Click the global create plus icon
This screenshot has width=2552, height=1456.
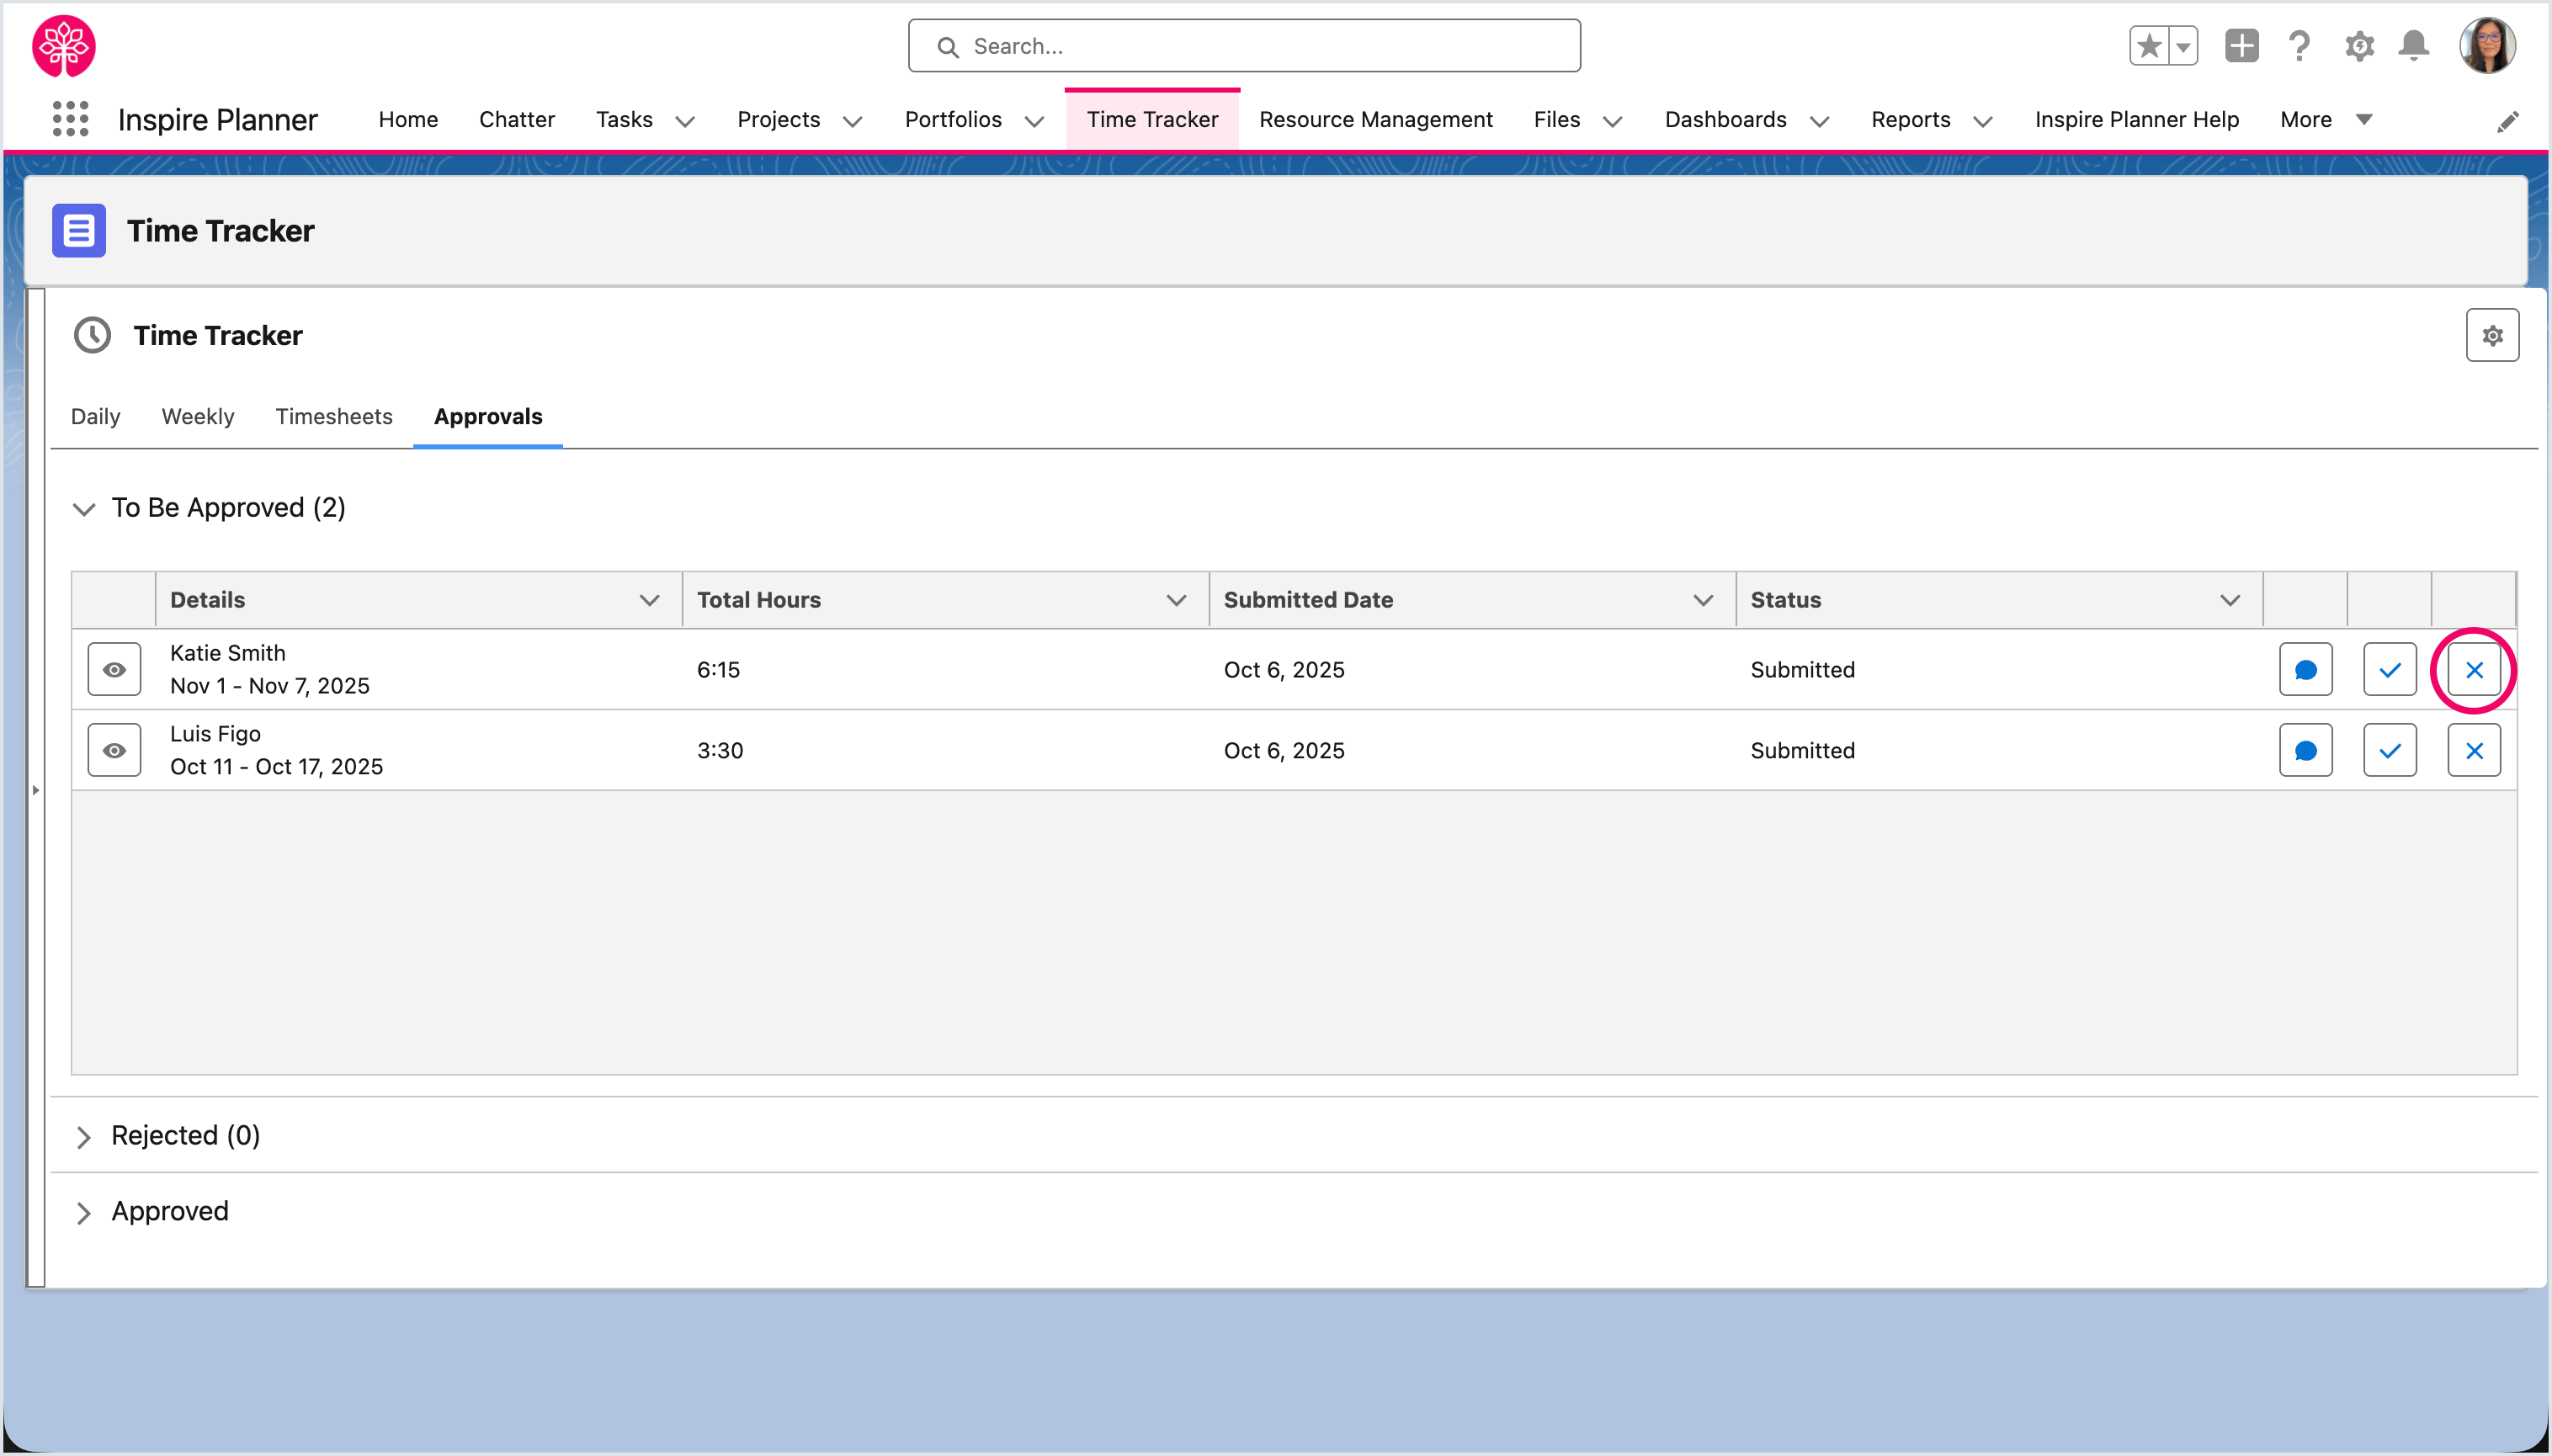click(x=2241, y=46)
